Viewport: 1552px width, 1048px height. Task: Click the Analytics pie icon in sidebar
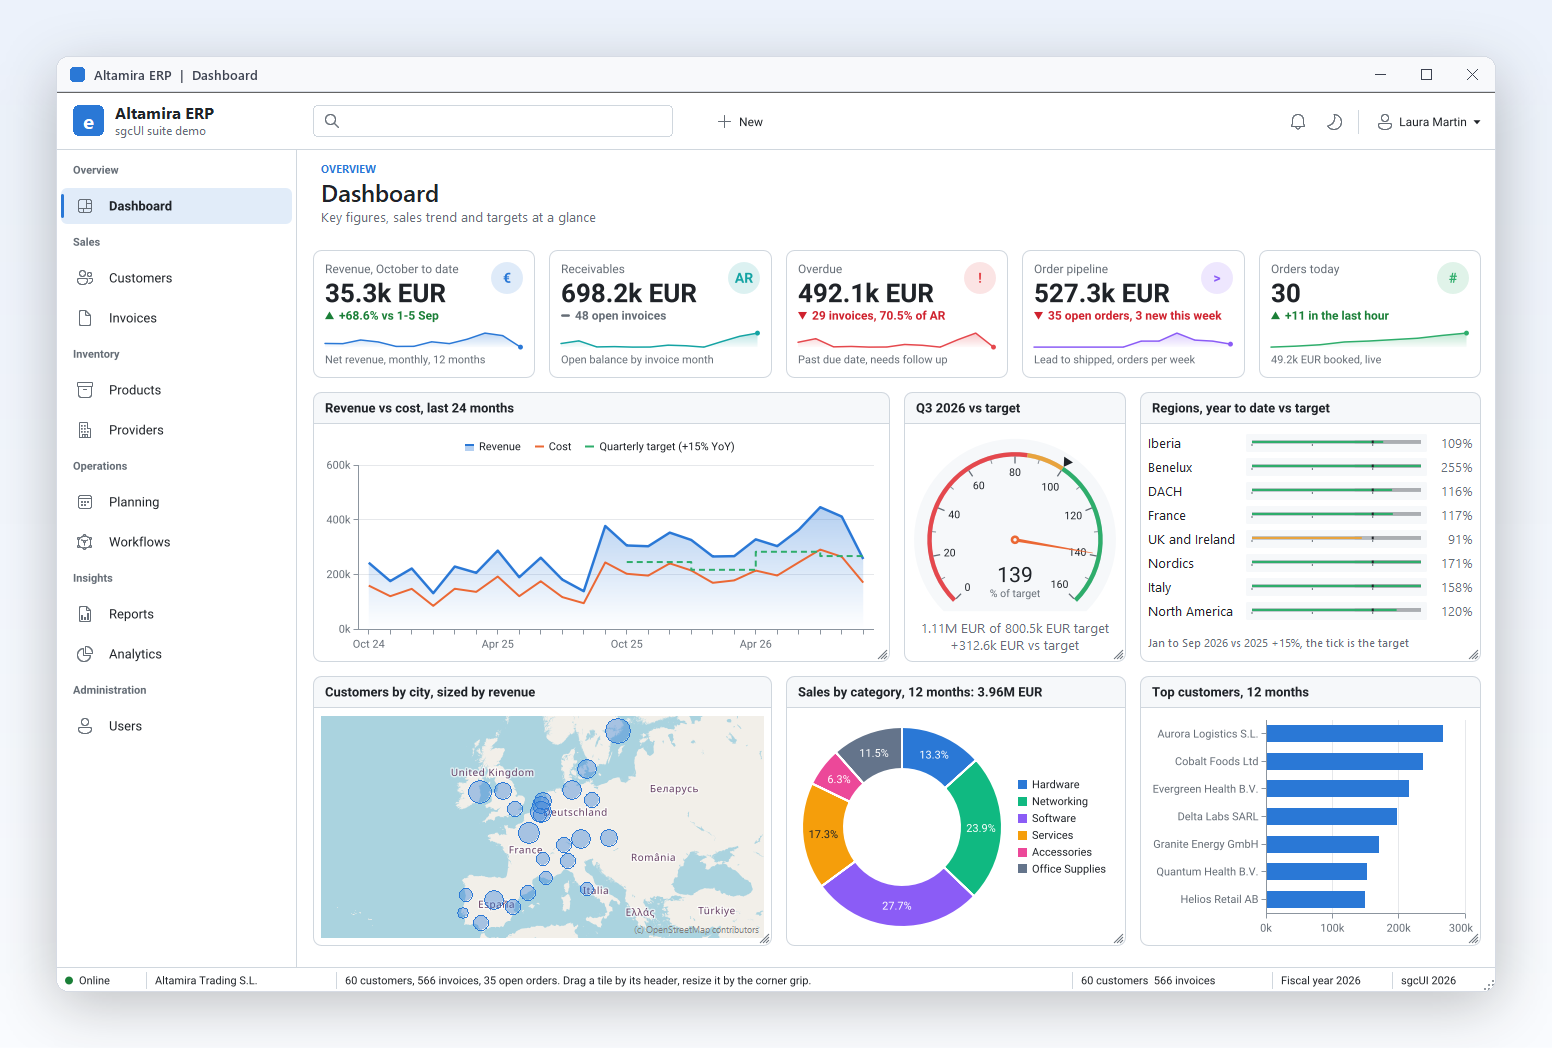pos(85,654)
